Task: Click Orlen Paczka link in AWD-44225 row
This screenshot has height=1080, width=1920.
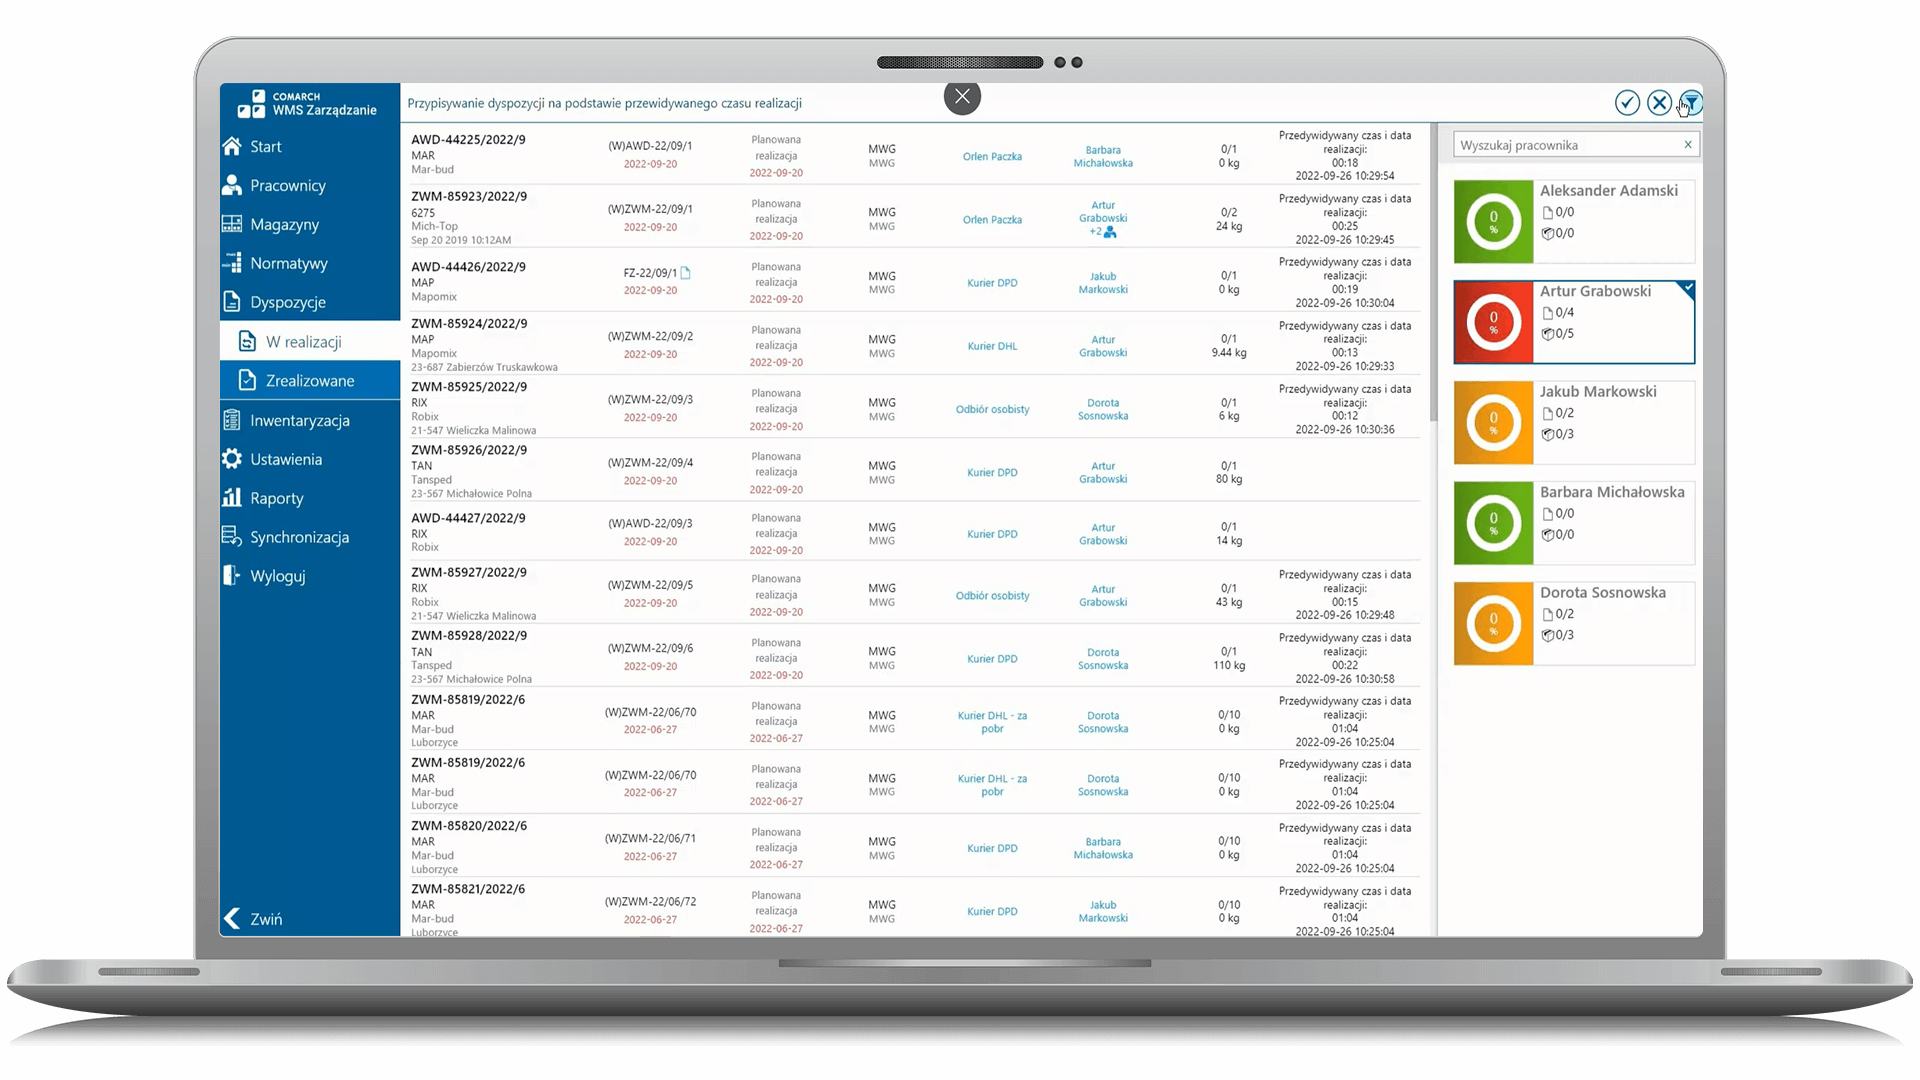Action: point(992,156)
